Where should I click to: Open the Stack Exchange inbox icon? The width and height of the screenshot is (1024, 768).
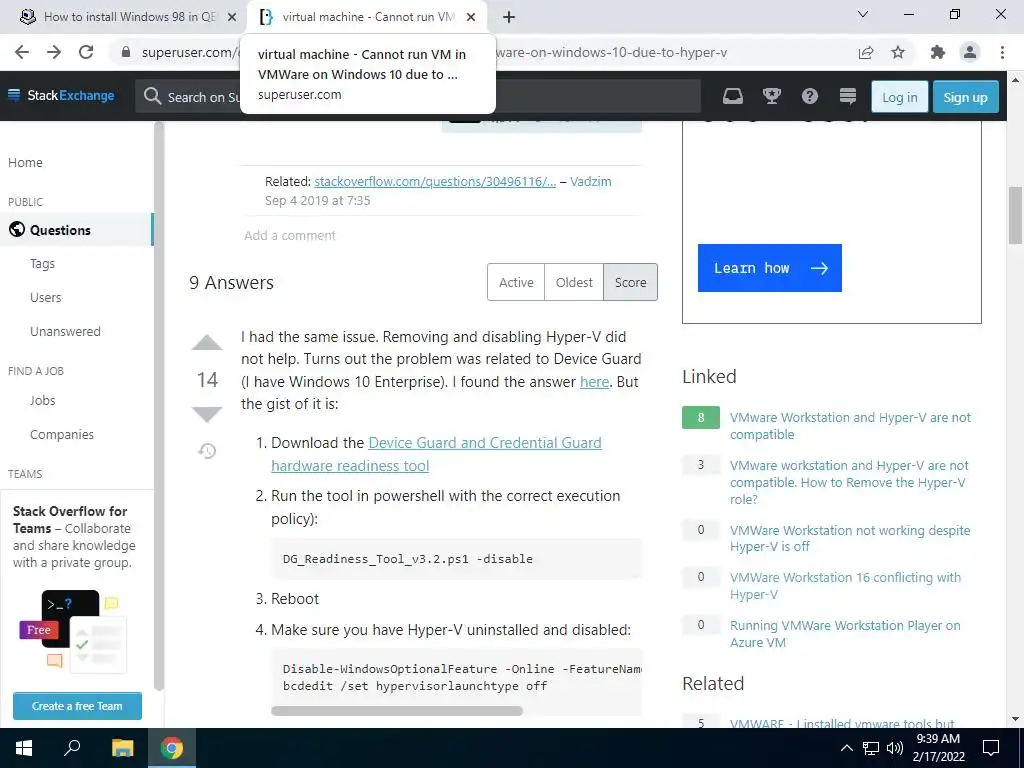[x=733, y=97]
